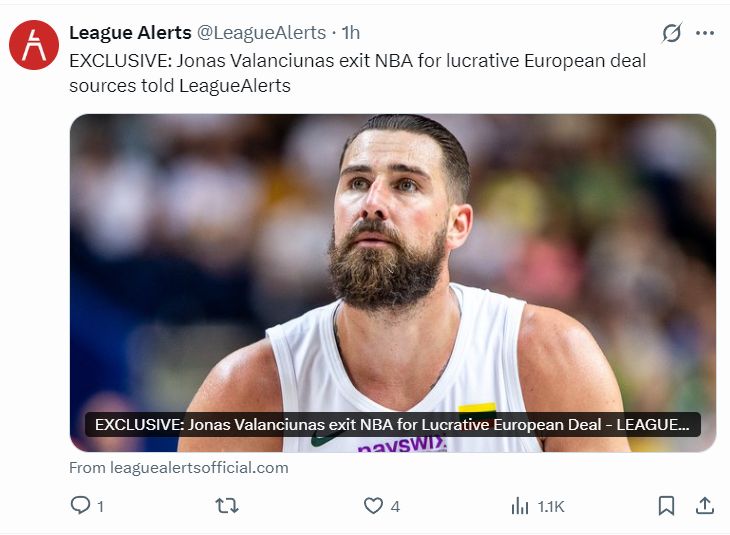Image resolution: width=730 pixels, height=535 pixels.
Task: Click the League Alerts red profile avatar
Action: [34, 44]
